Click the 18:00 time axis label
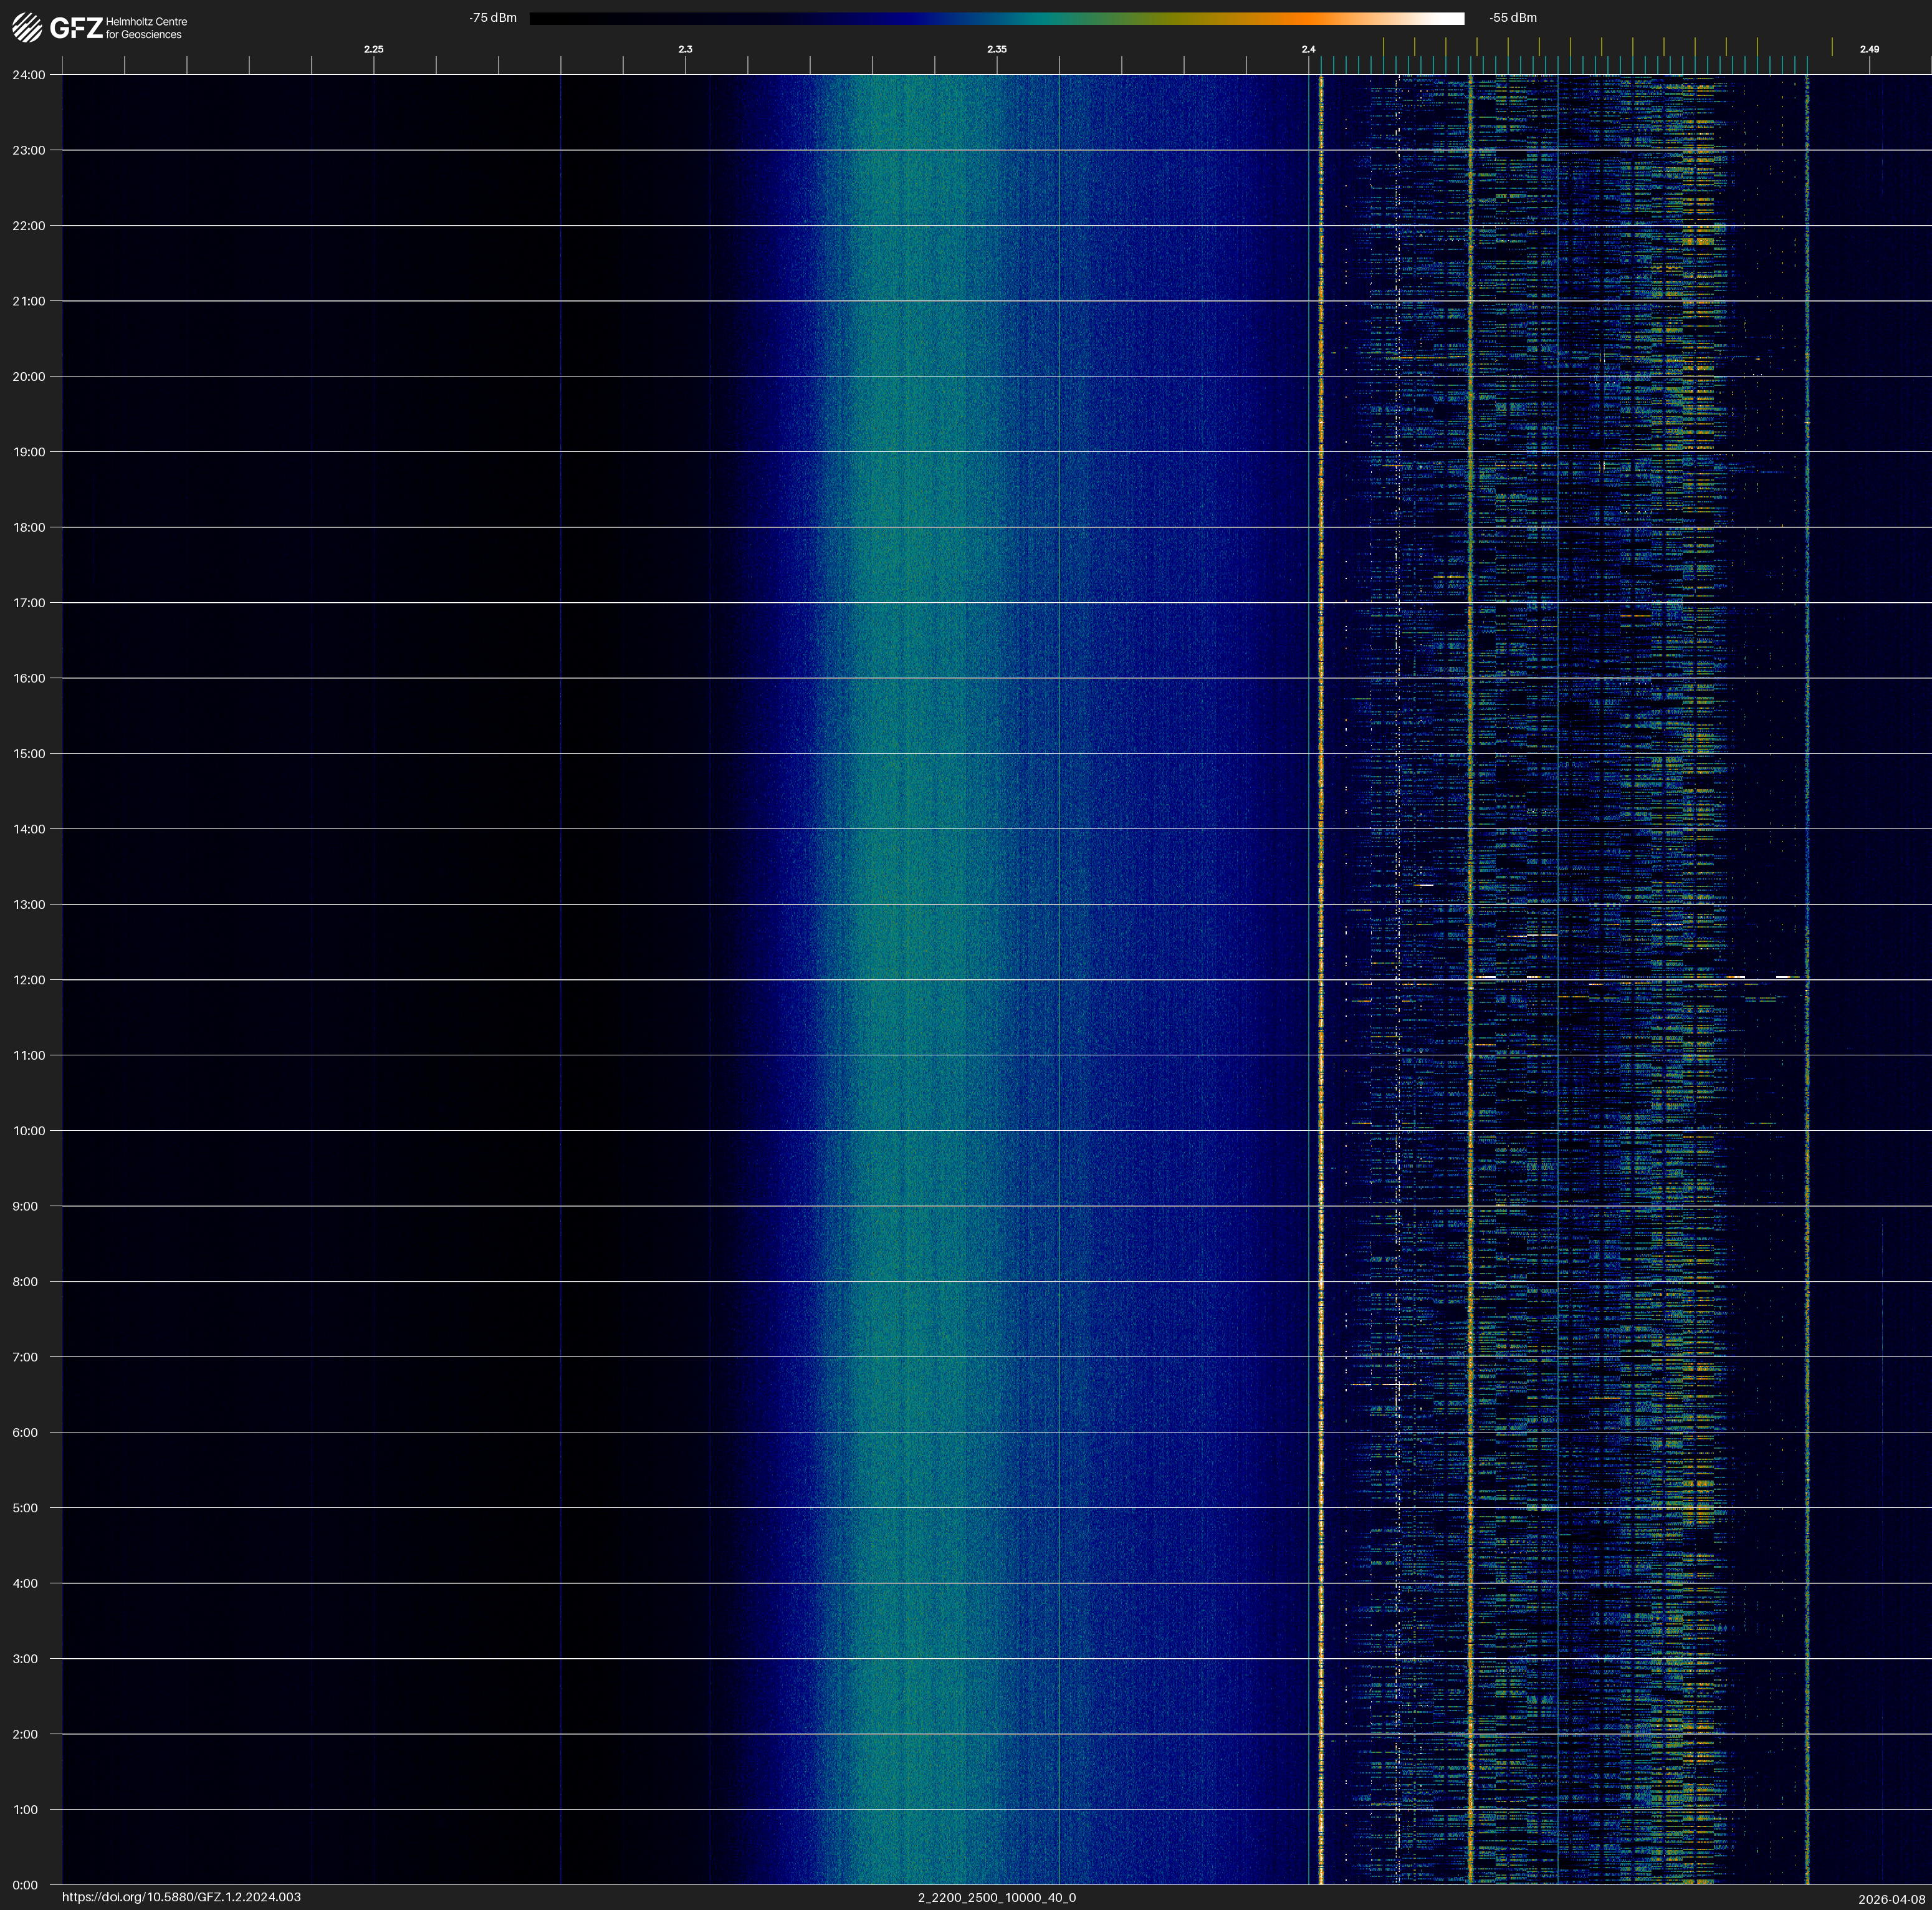Viewport: 1932px width, 1910px height. (x=29, y=527)
